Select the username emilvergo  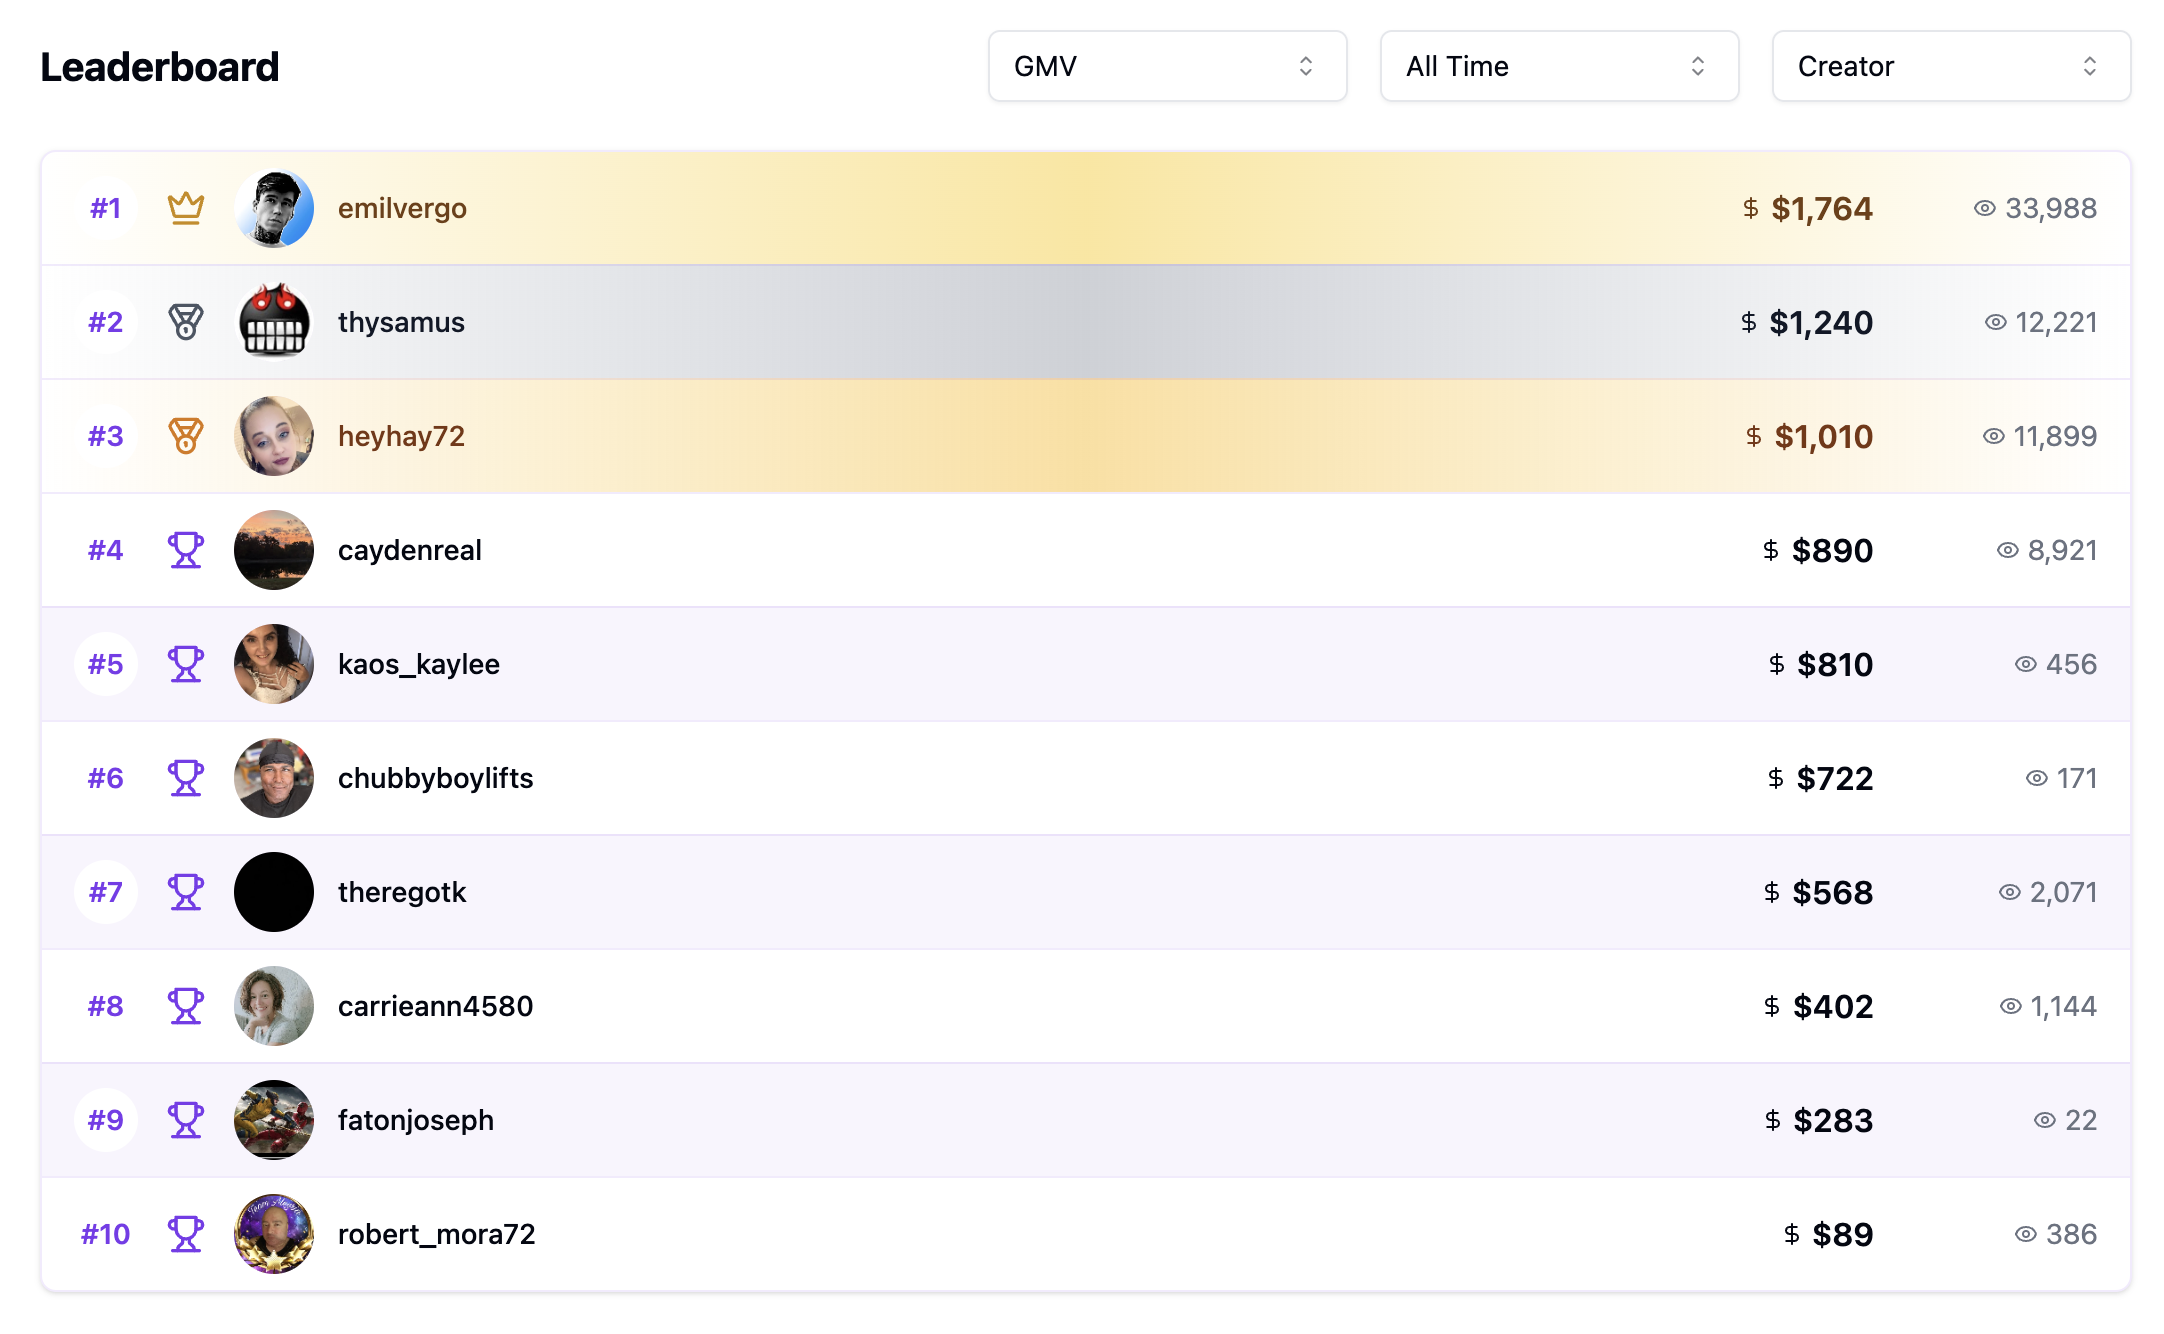pyautogui.click(x=401, y=208)
